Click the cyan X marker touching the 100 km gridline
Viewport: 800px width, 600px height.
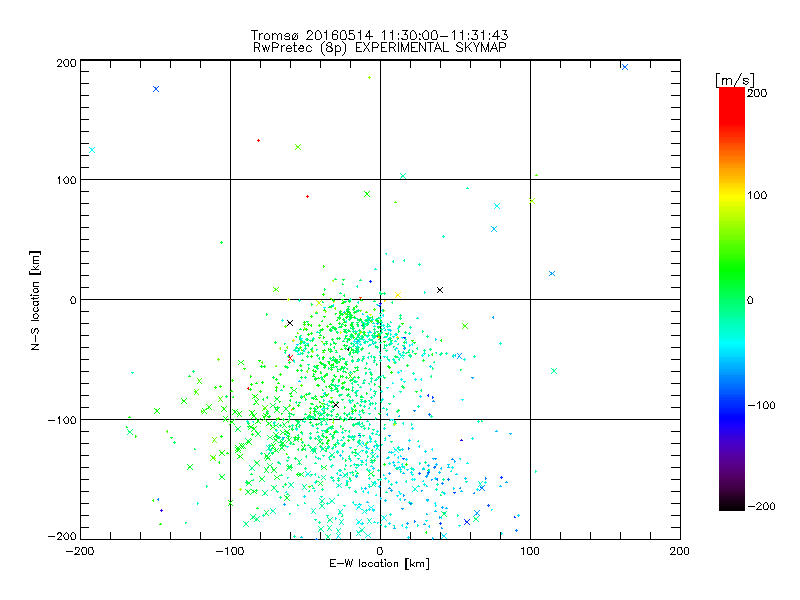coord(403,176)
